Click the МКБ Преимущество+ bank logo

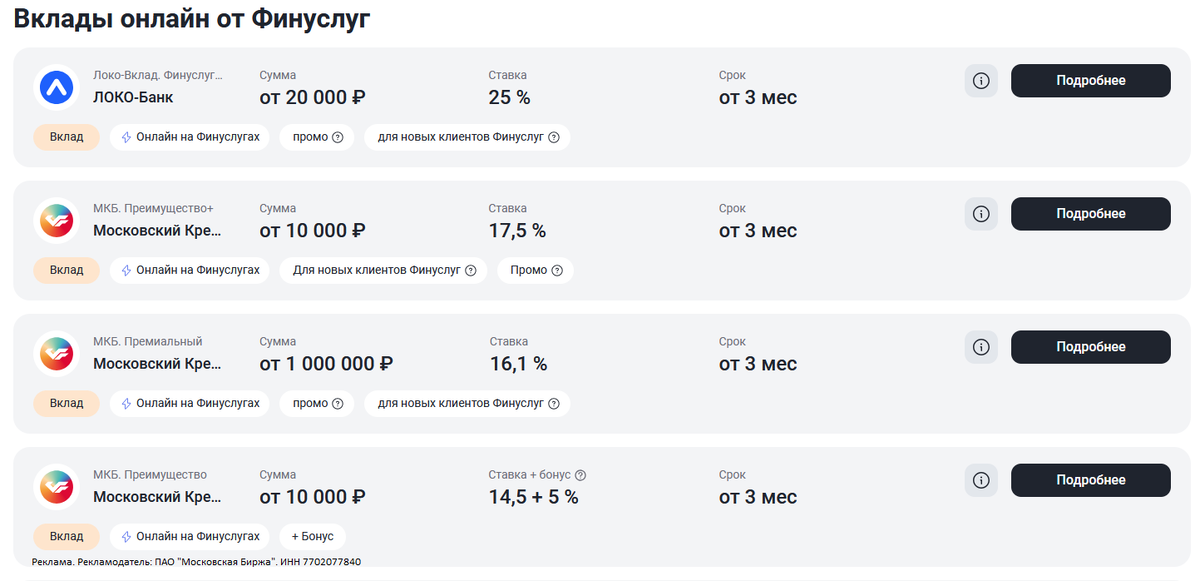(57, 221)
